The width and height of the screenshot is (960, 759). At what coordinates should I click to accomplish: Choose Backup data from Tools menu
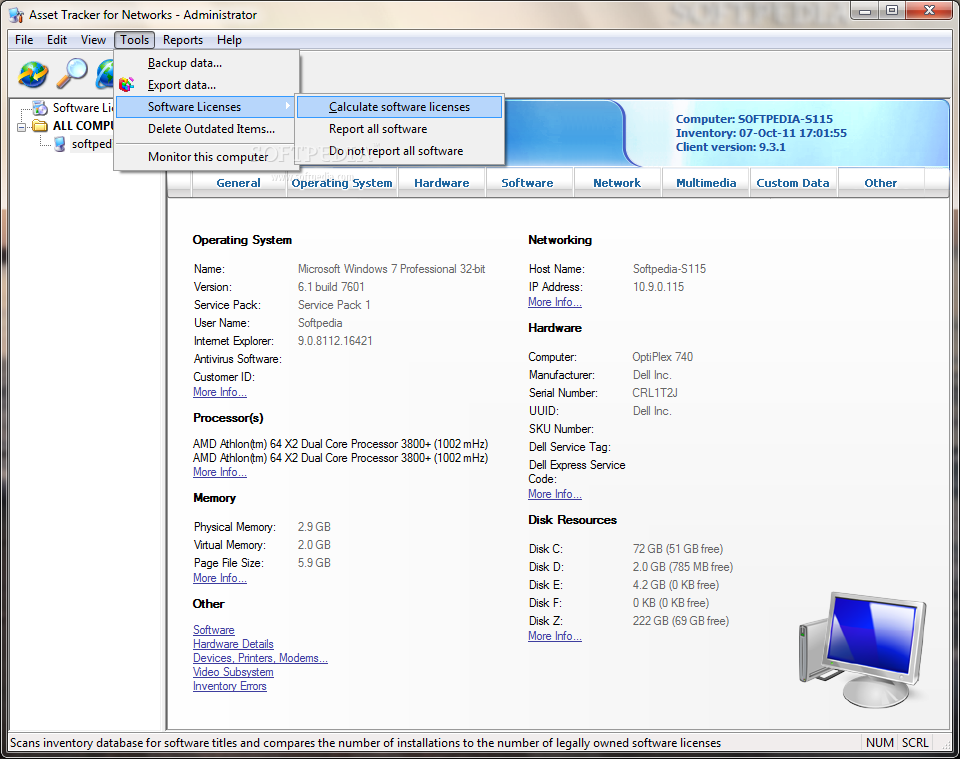coord(207,63)
